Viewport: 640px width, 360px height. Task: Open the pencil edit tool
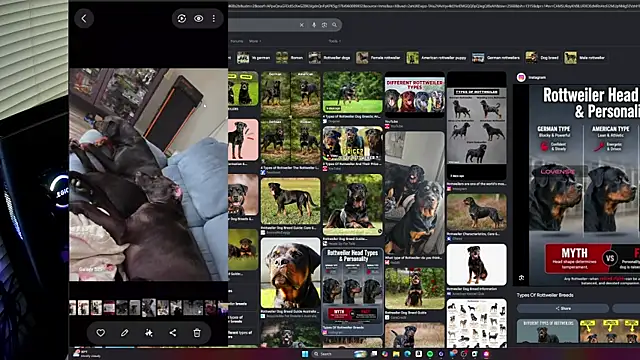(124, 333)
